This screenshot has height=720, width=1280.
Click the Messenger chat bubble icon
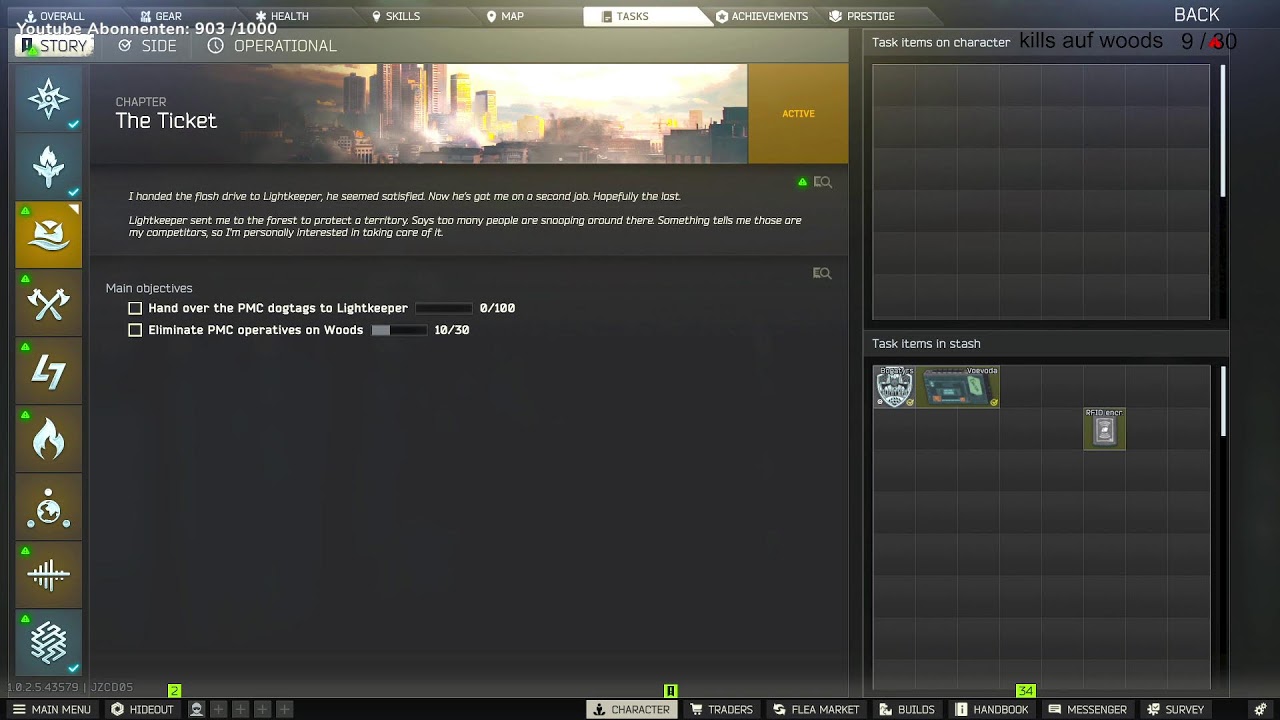[1055, 709]
